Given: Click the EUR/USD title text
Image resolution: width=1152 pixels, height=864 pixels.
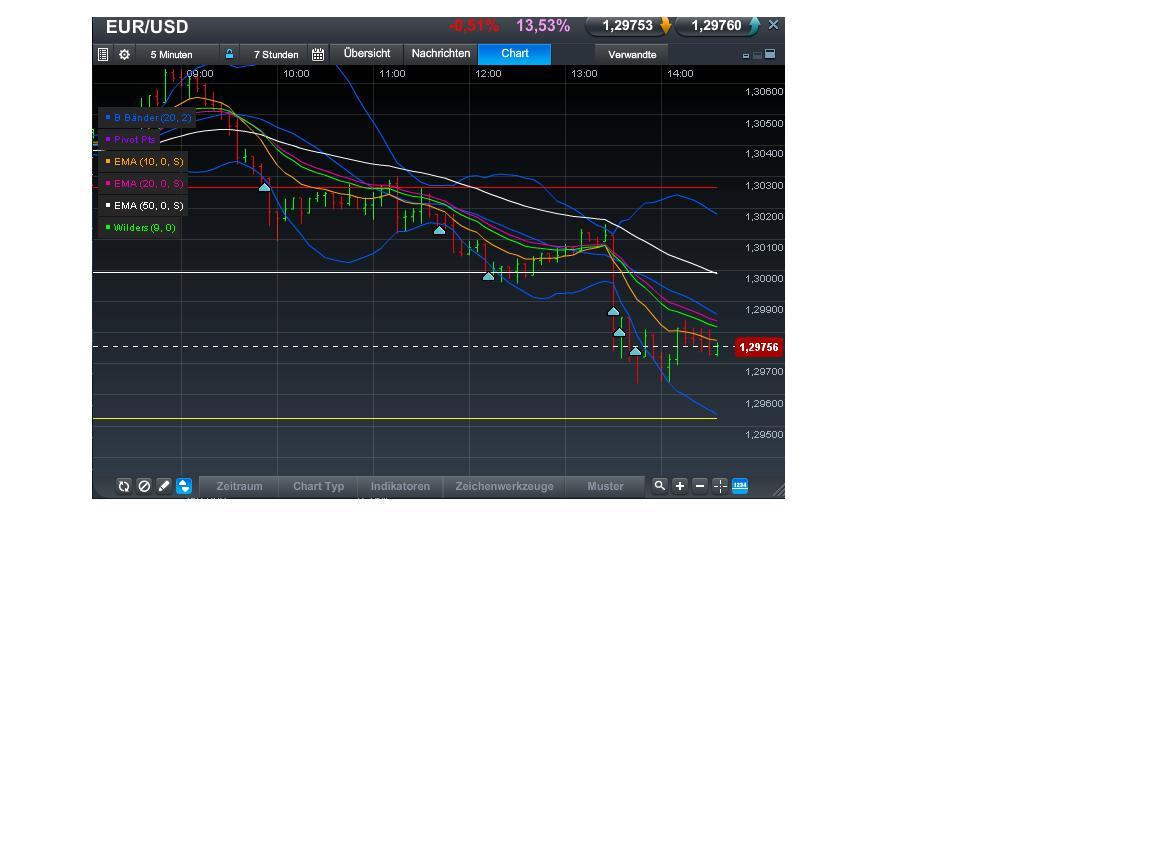Looking at the screenshot, I should 147,26.
